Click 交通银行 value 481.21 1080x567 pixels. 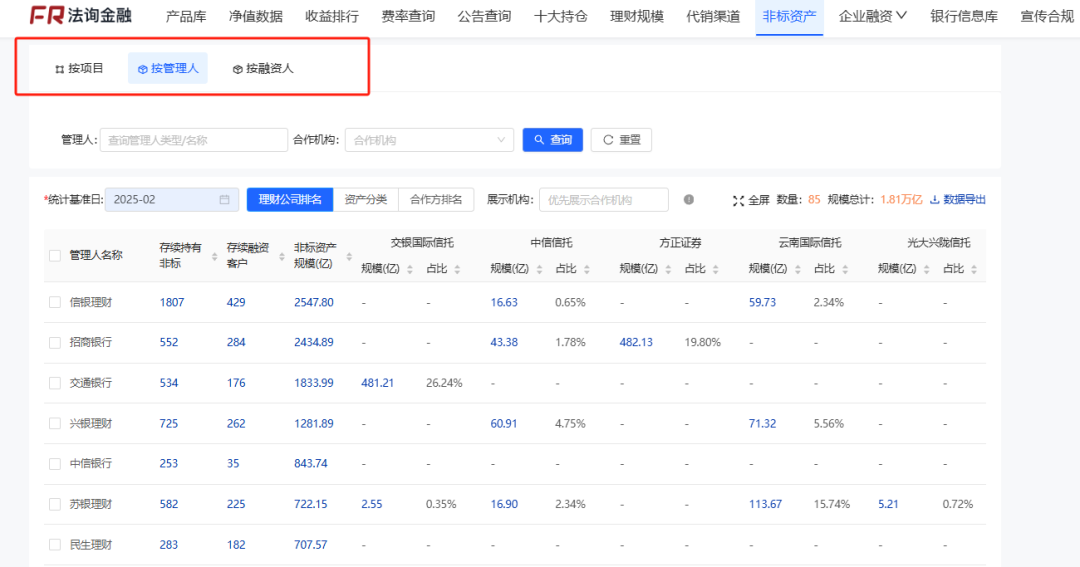point(377,383)
